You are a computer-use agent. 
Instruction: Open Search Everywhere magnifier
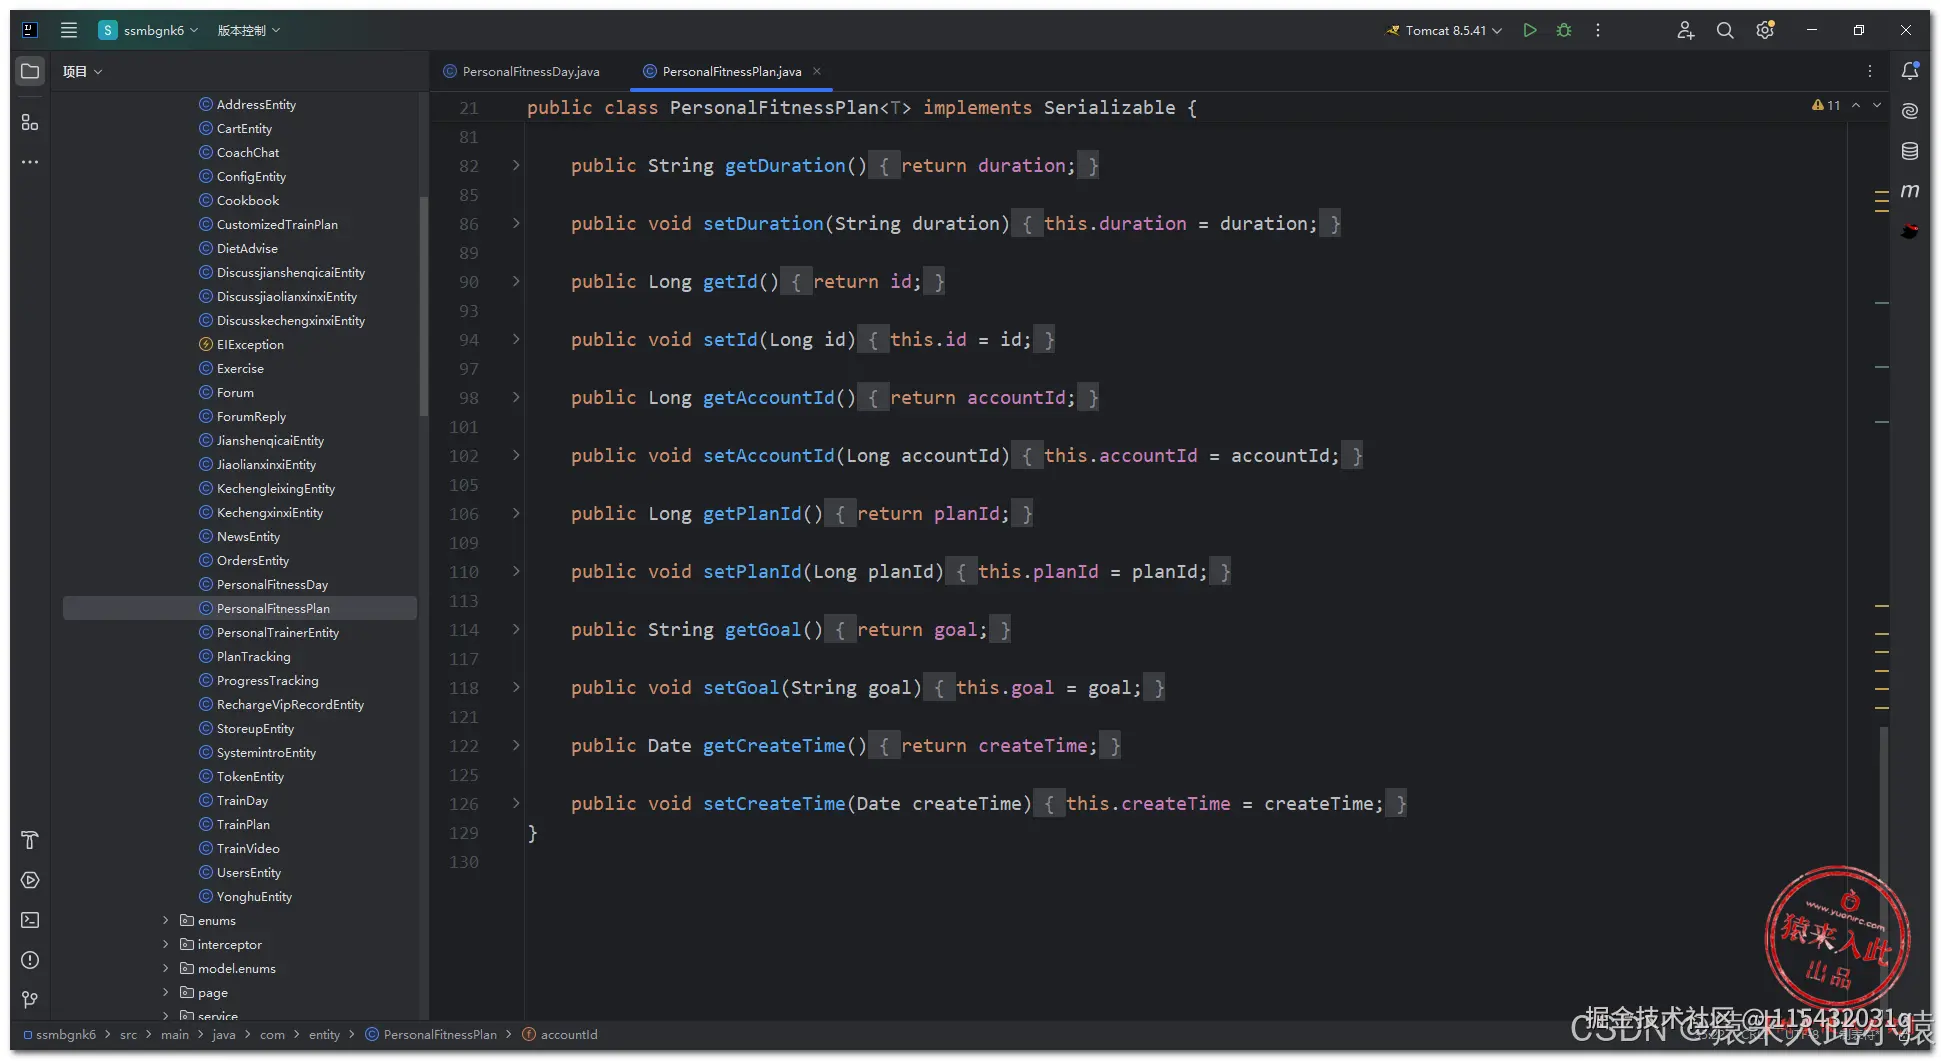pos(1725,30)
